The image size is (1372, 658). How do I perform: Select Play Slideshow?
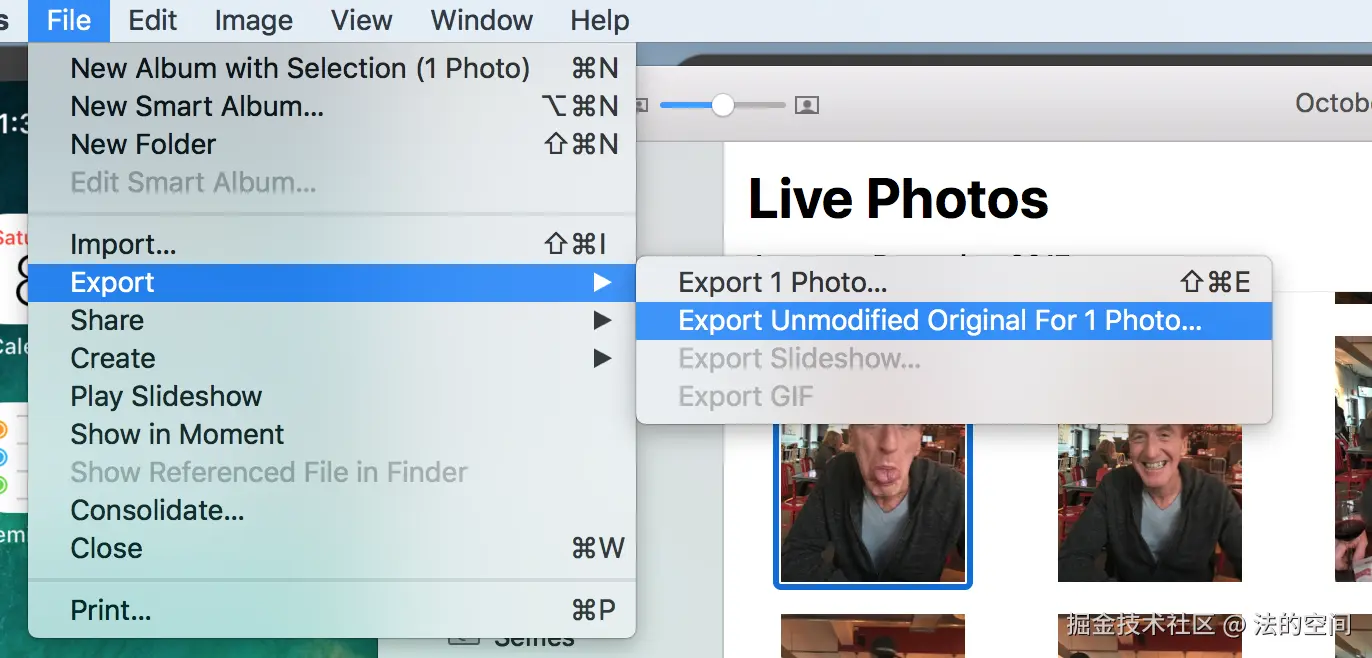332,396
